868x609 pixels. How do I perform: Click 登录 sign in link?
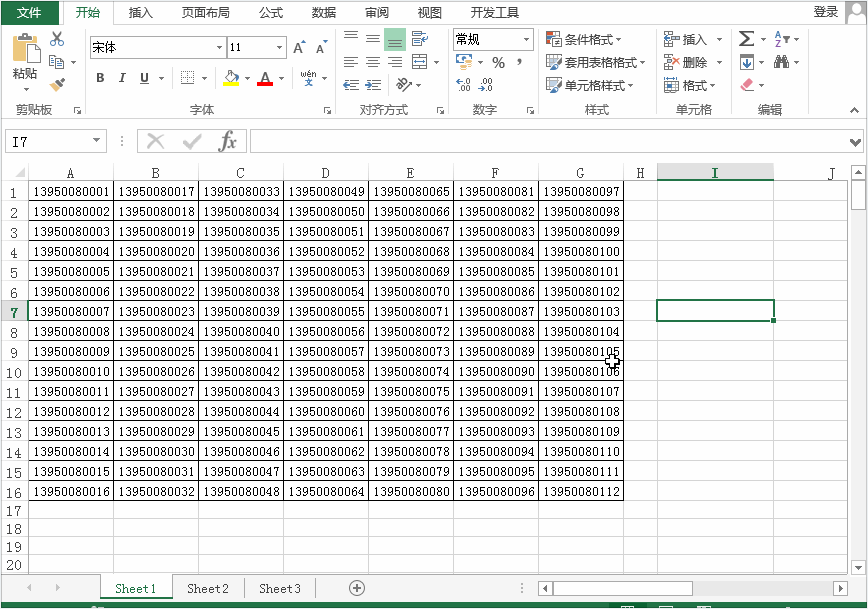pyautogui.click(x=826, y=12)
